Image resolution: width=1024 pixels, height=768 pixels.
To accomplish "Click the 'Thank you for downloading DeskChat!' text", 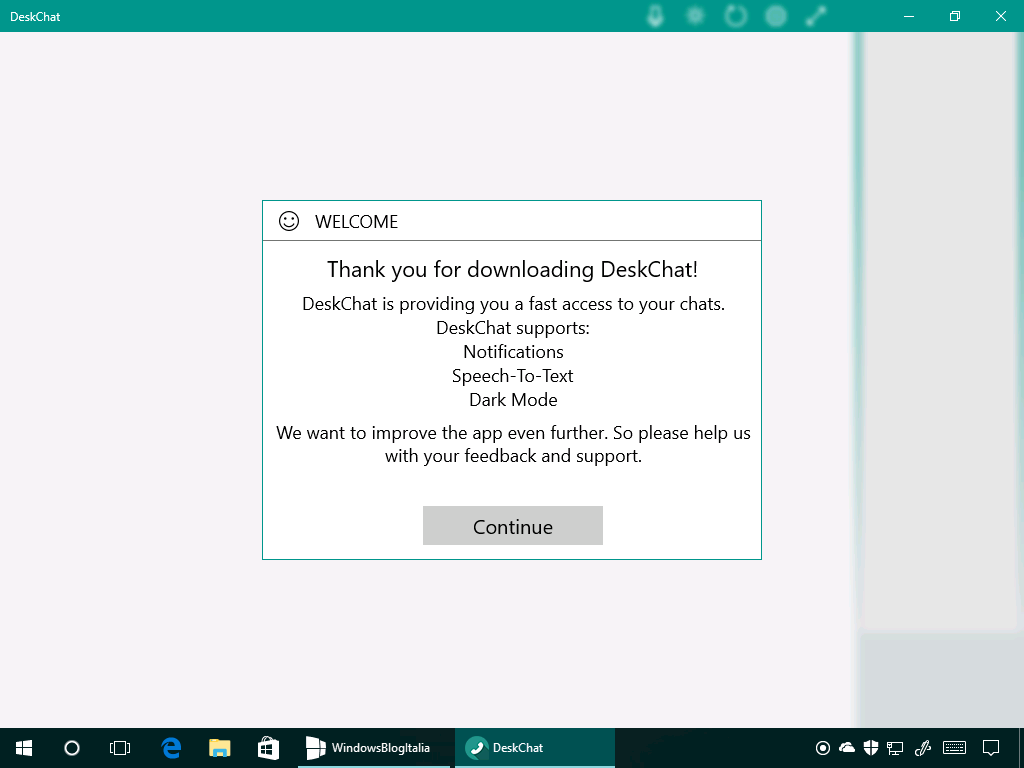I will tap(513, 269).
